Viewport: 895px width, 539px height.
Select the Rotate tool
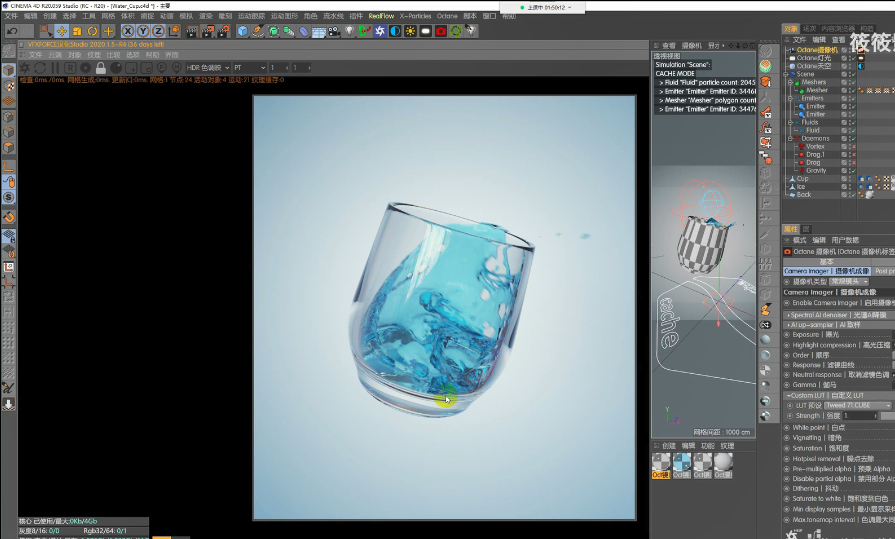point(92,31)
